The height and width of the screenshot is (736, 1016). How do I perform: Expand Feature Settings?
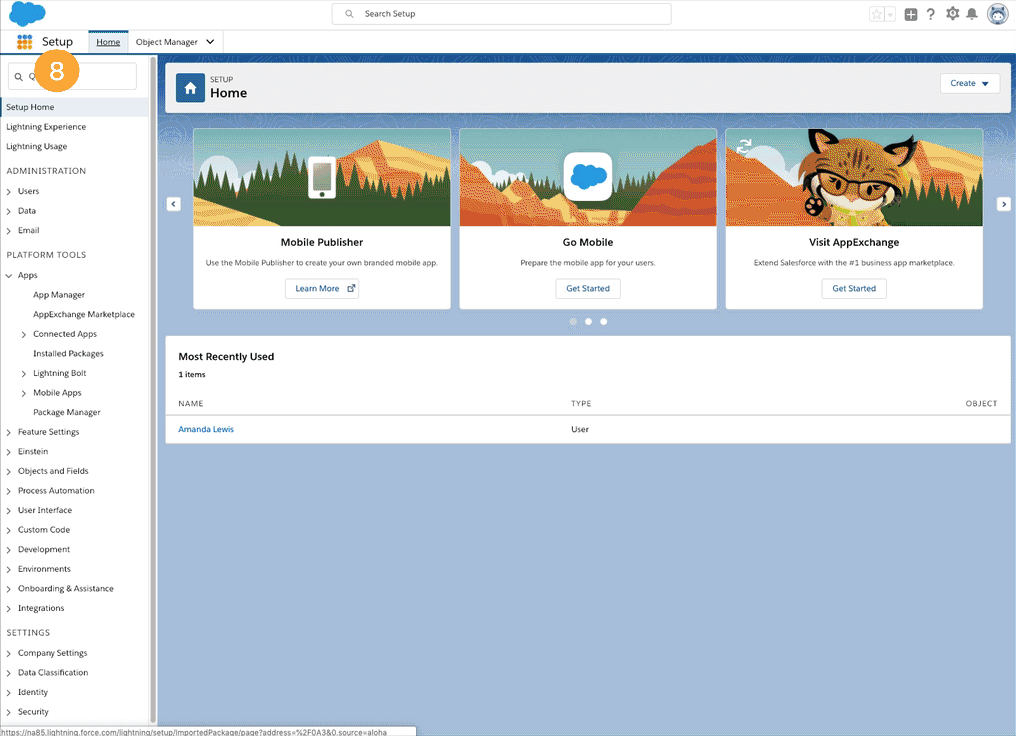[x=9, y=432]
